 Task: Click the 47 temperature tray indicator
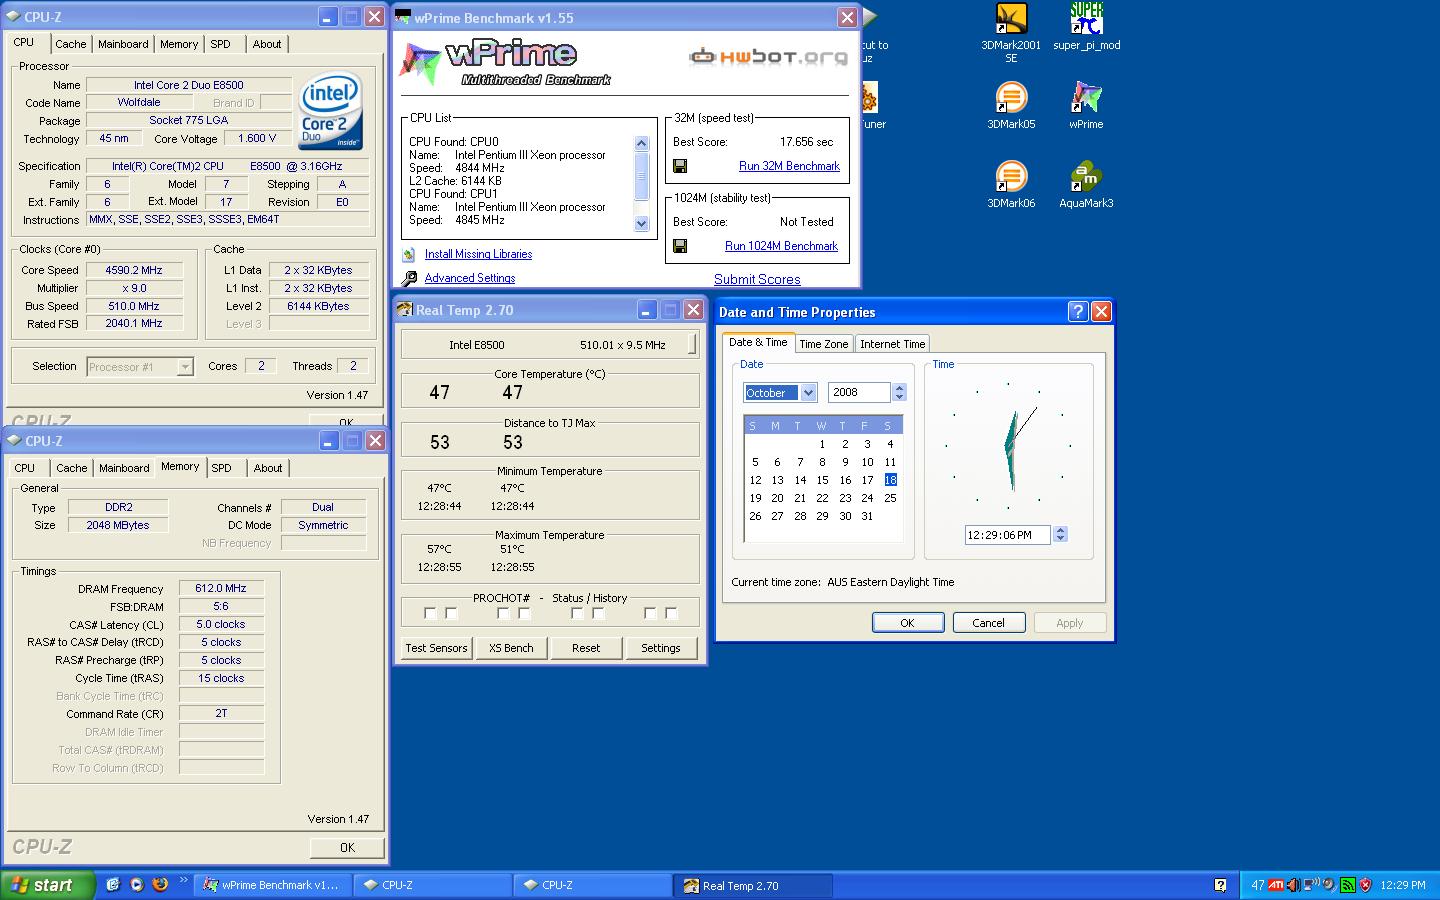pyautogui.click(x=1258, y=885)
